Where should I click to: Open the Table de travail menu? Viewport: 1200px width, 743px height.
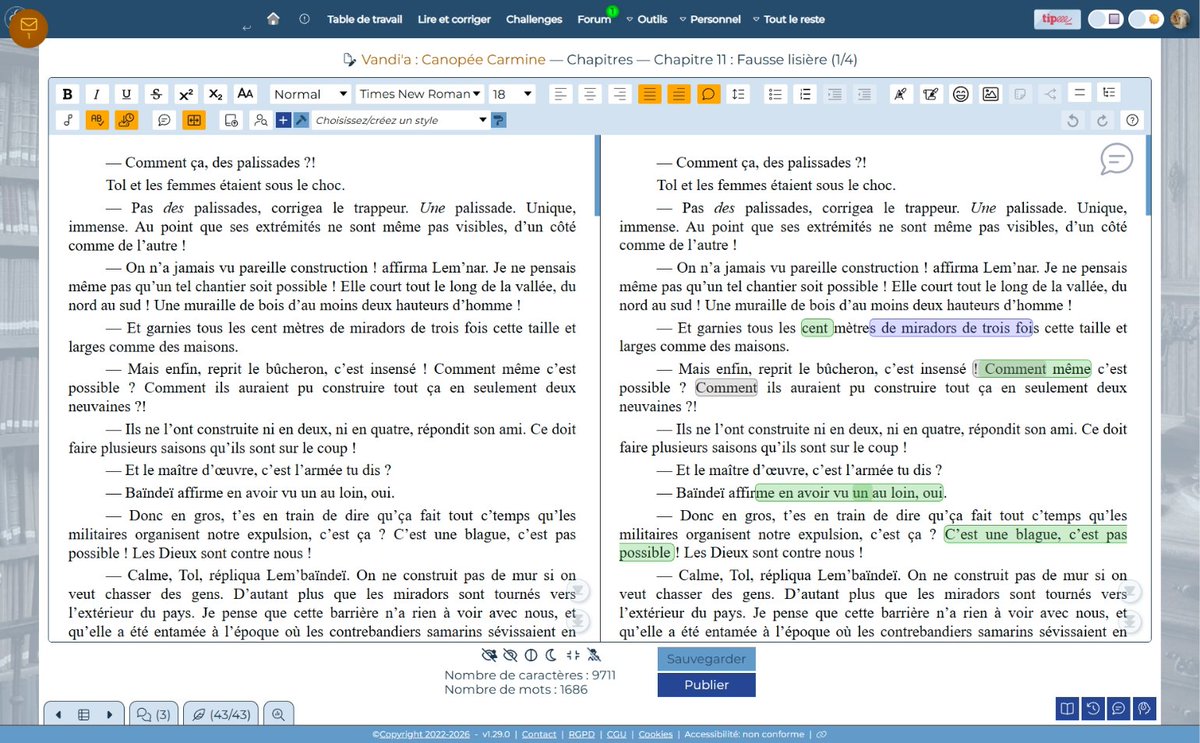[x=365, y=19]
